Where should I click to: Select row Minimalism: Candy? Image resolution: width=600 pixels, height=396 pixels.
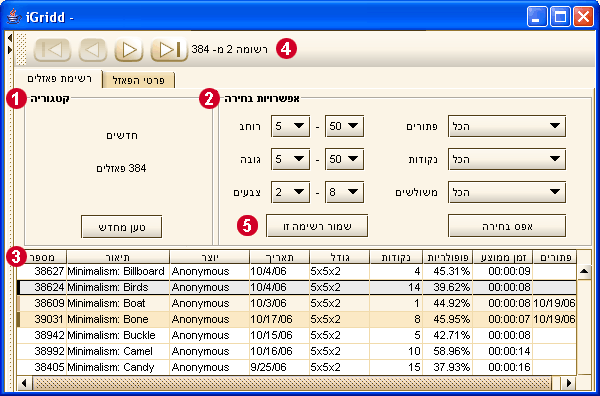(x=297, y=367)
